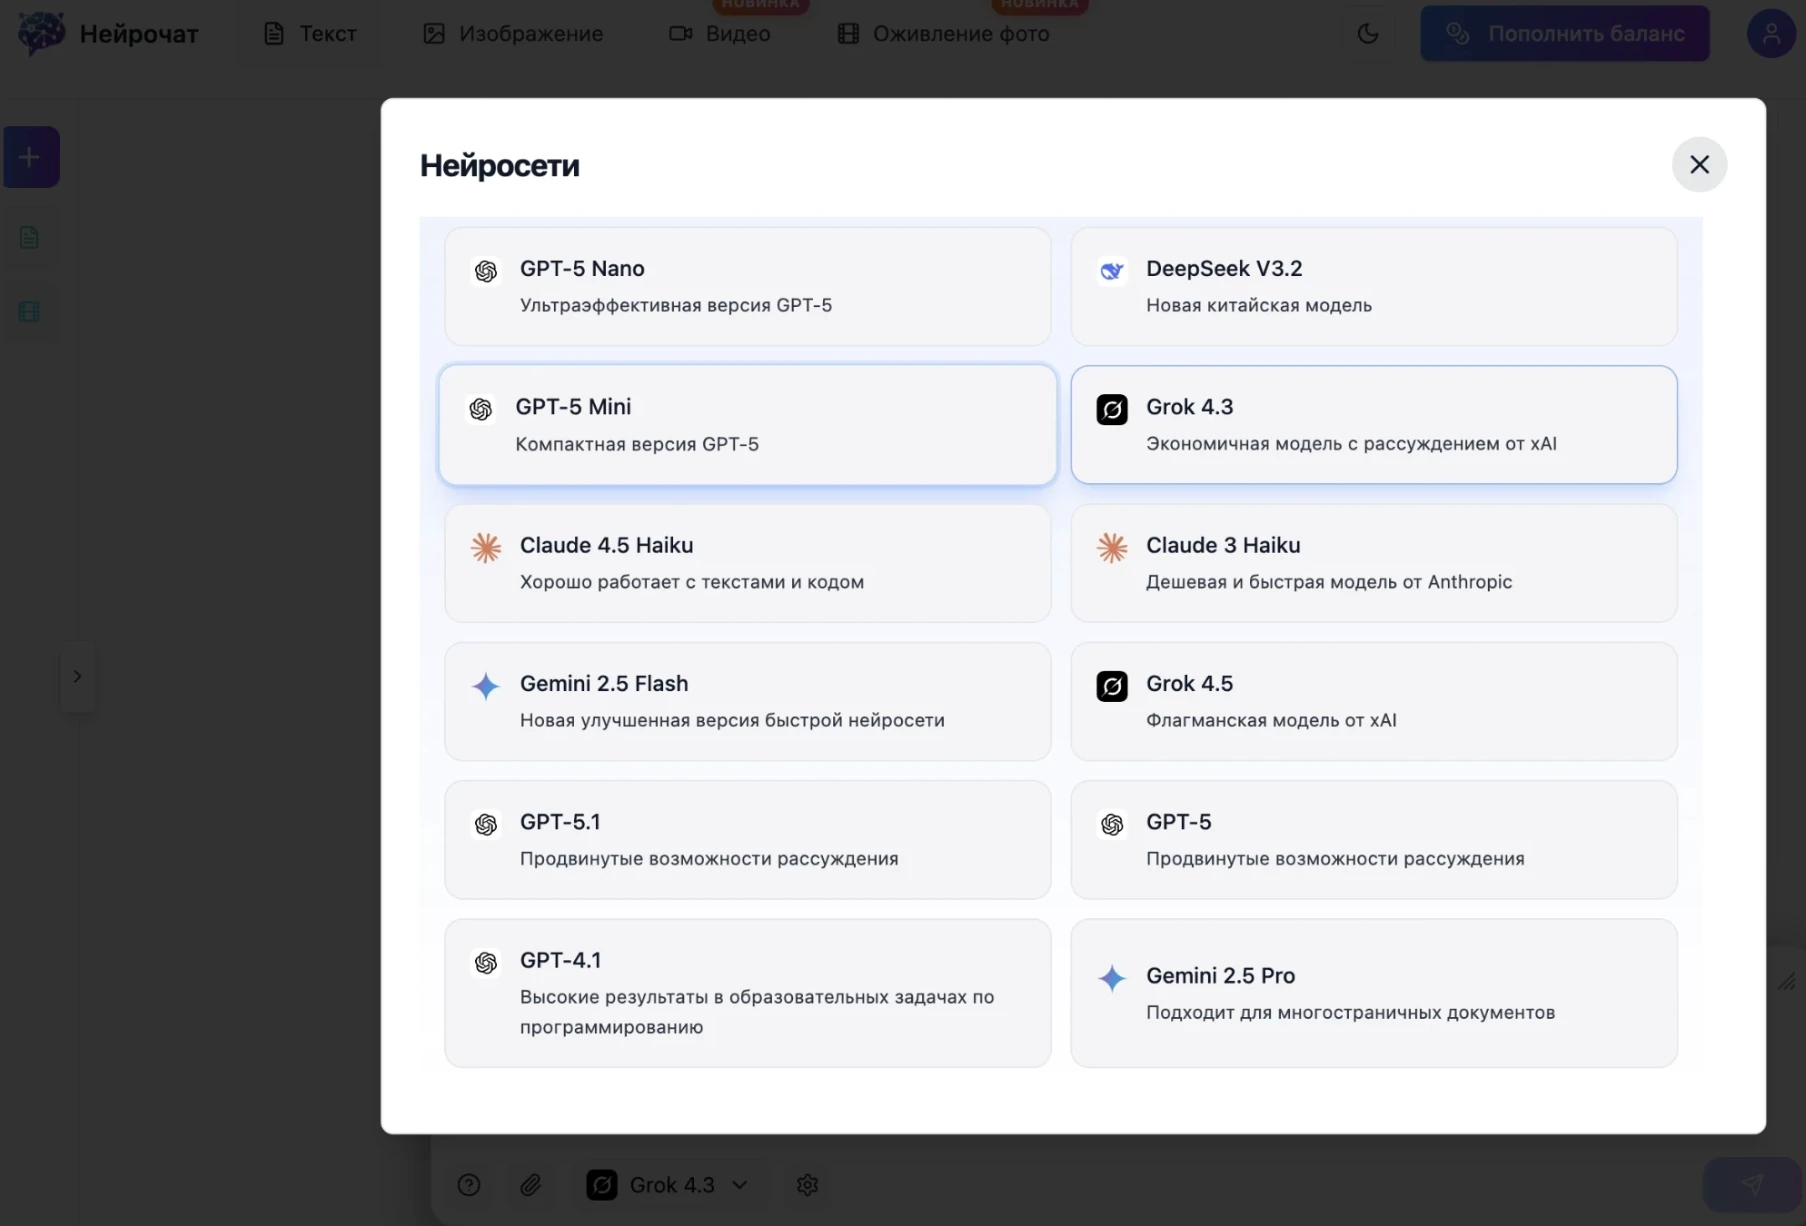Select the Grok 4.3 model card

pos(1373,425)
